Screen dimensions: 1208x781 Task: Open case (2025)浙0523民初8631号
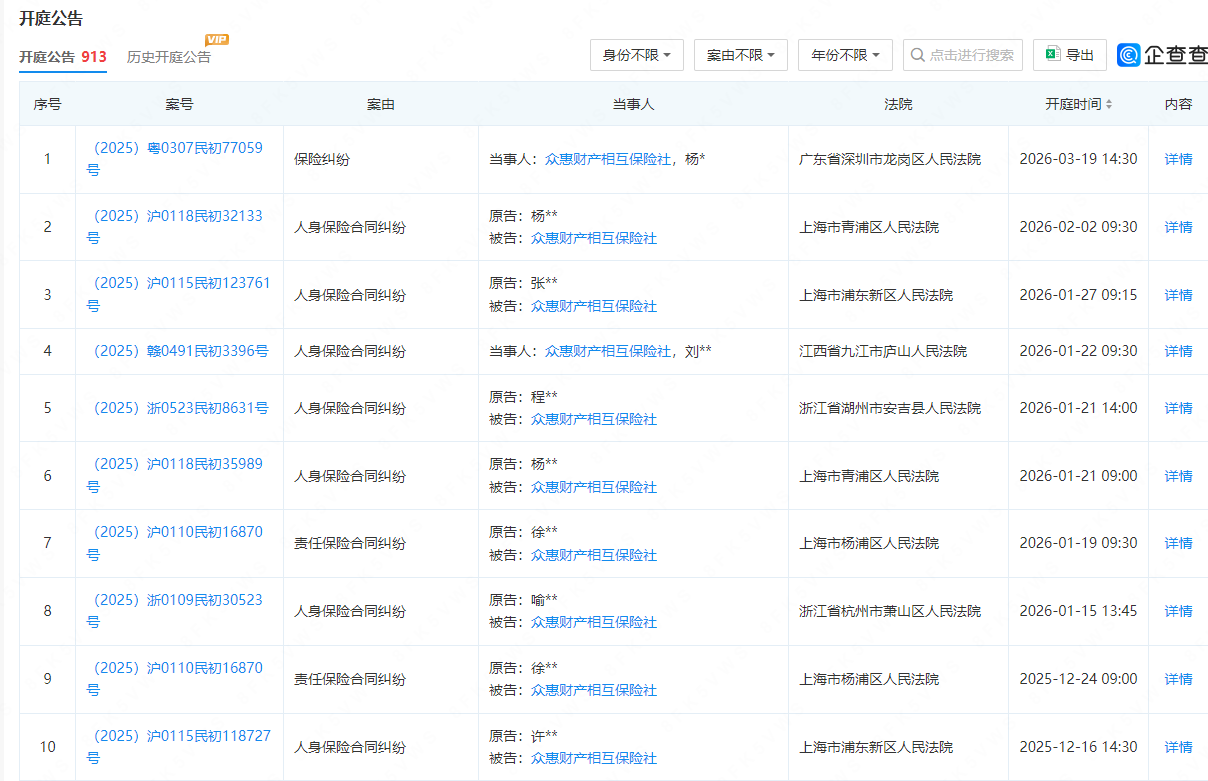tap(180, 408)
